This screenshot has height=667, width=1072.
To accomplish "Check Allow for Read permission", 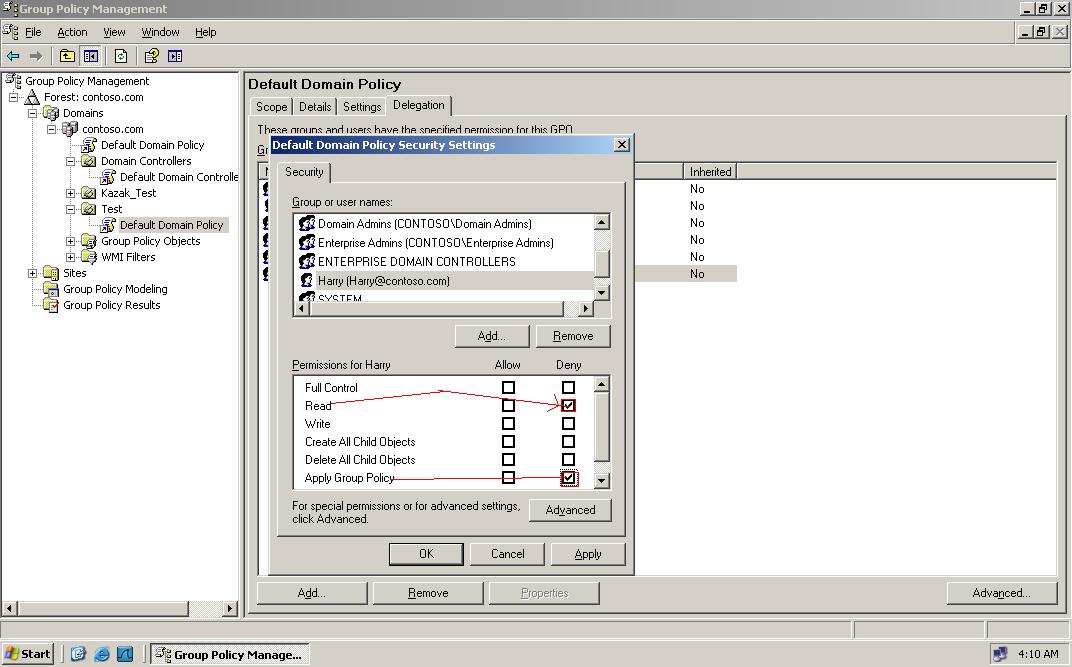I will coord(508,405).
